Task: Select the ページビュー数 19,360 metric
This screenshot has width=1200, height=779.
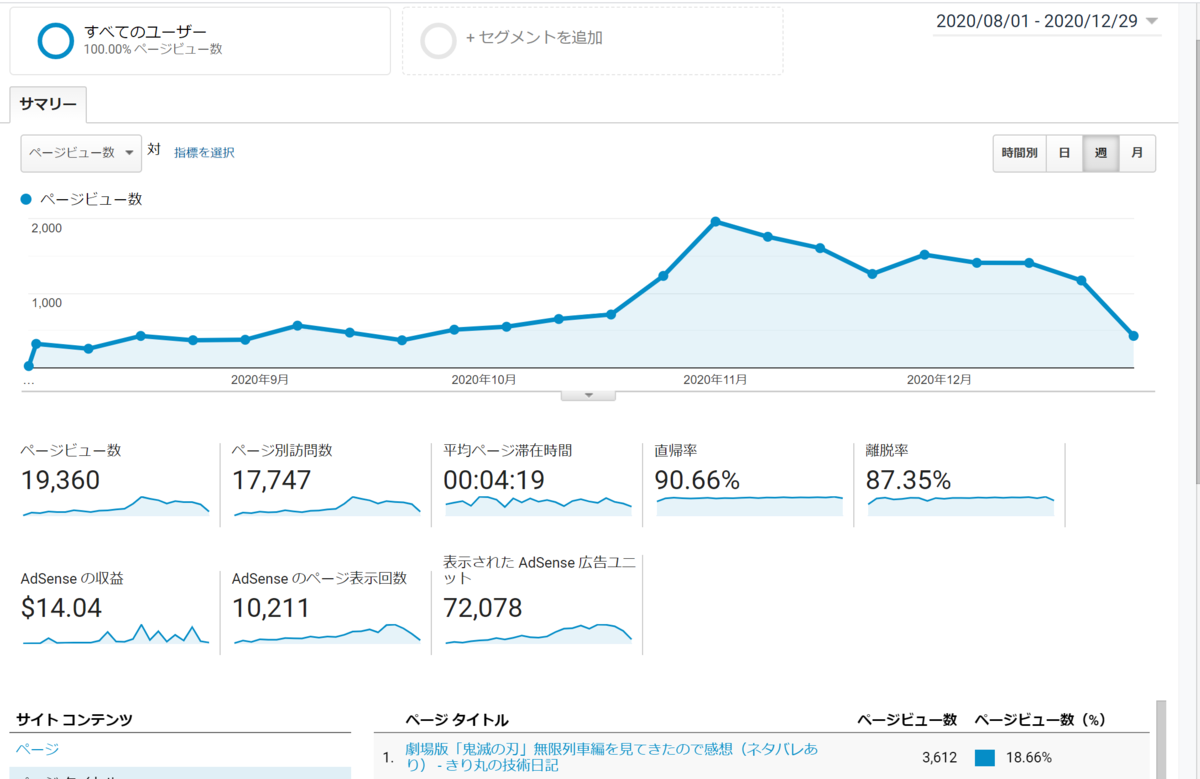Action: 115,484
